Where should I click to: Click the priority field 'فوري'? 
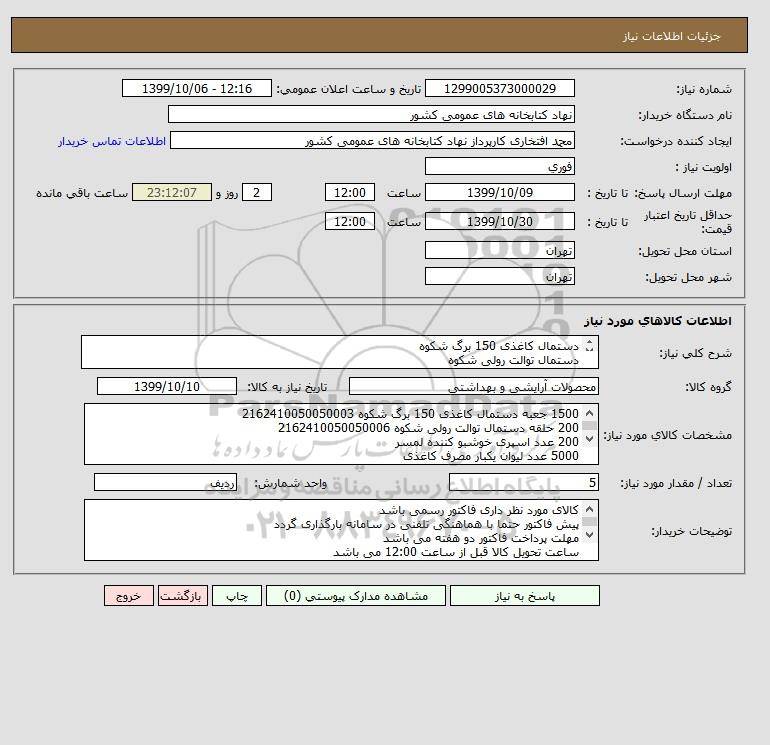499,166
